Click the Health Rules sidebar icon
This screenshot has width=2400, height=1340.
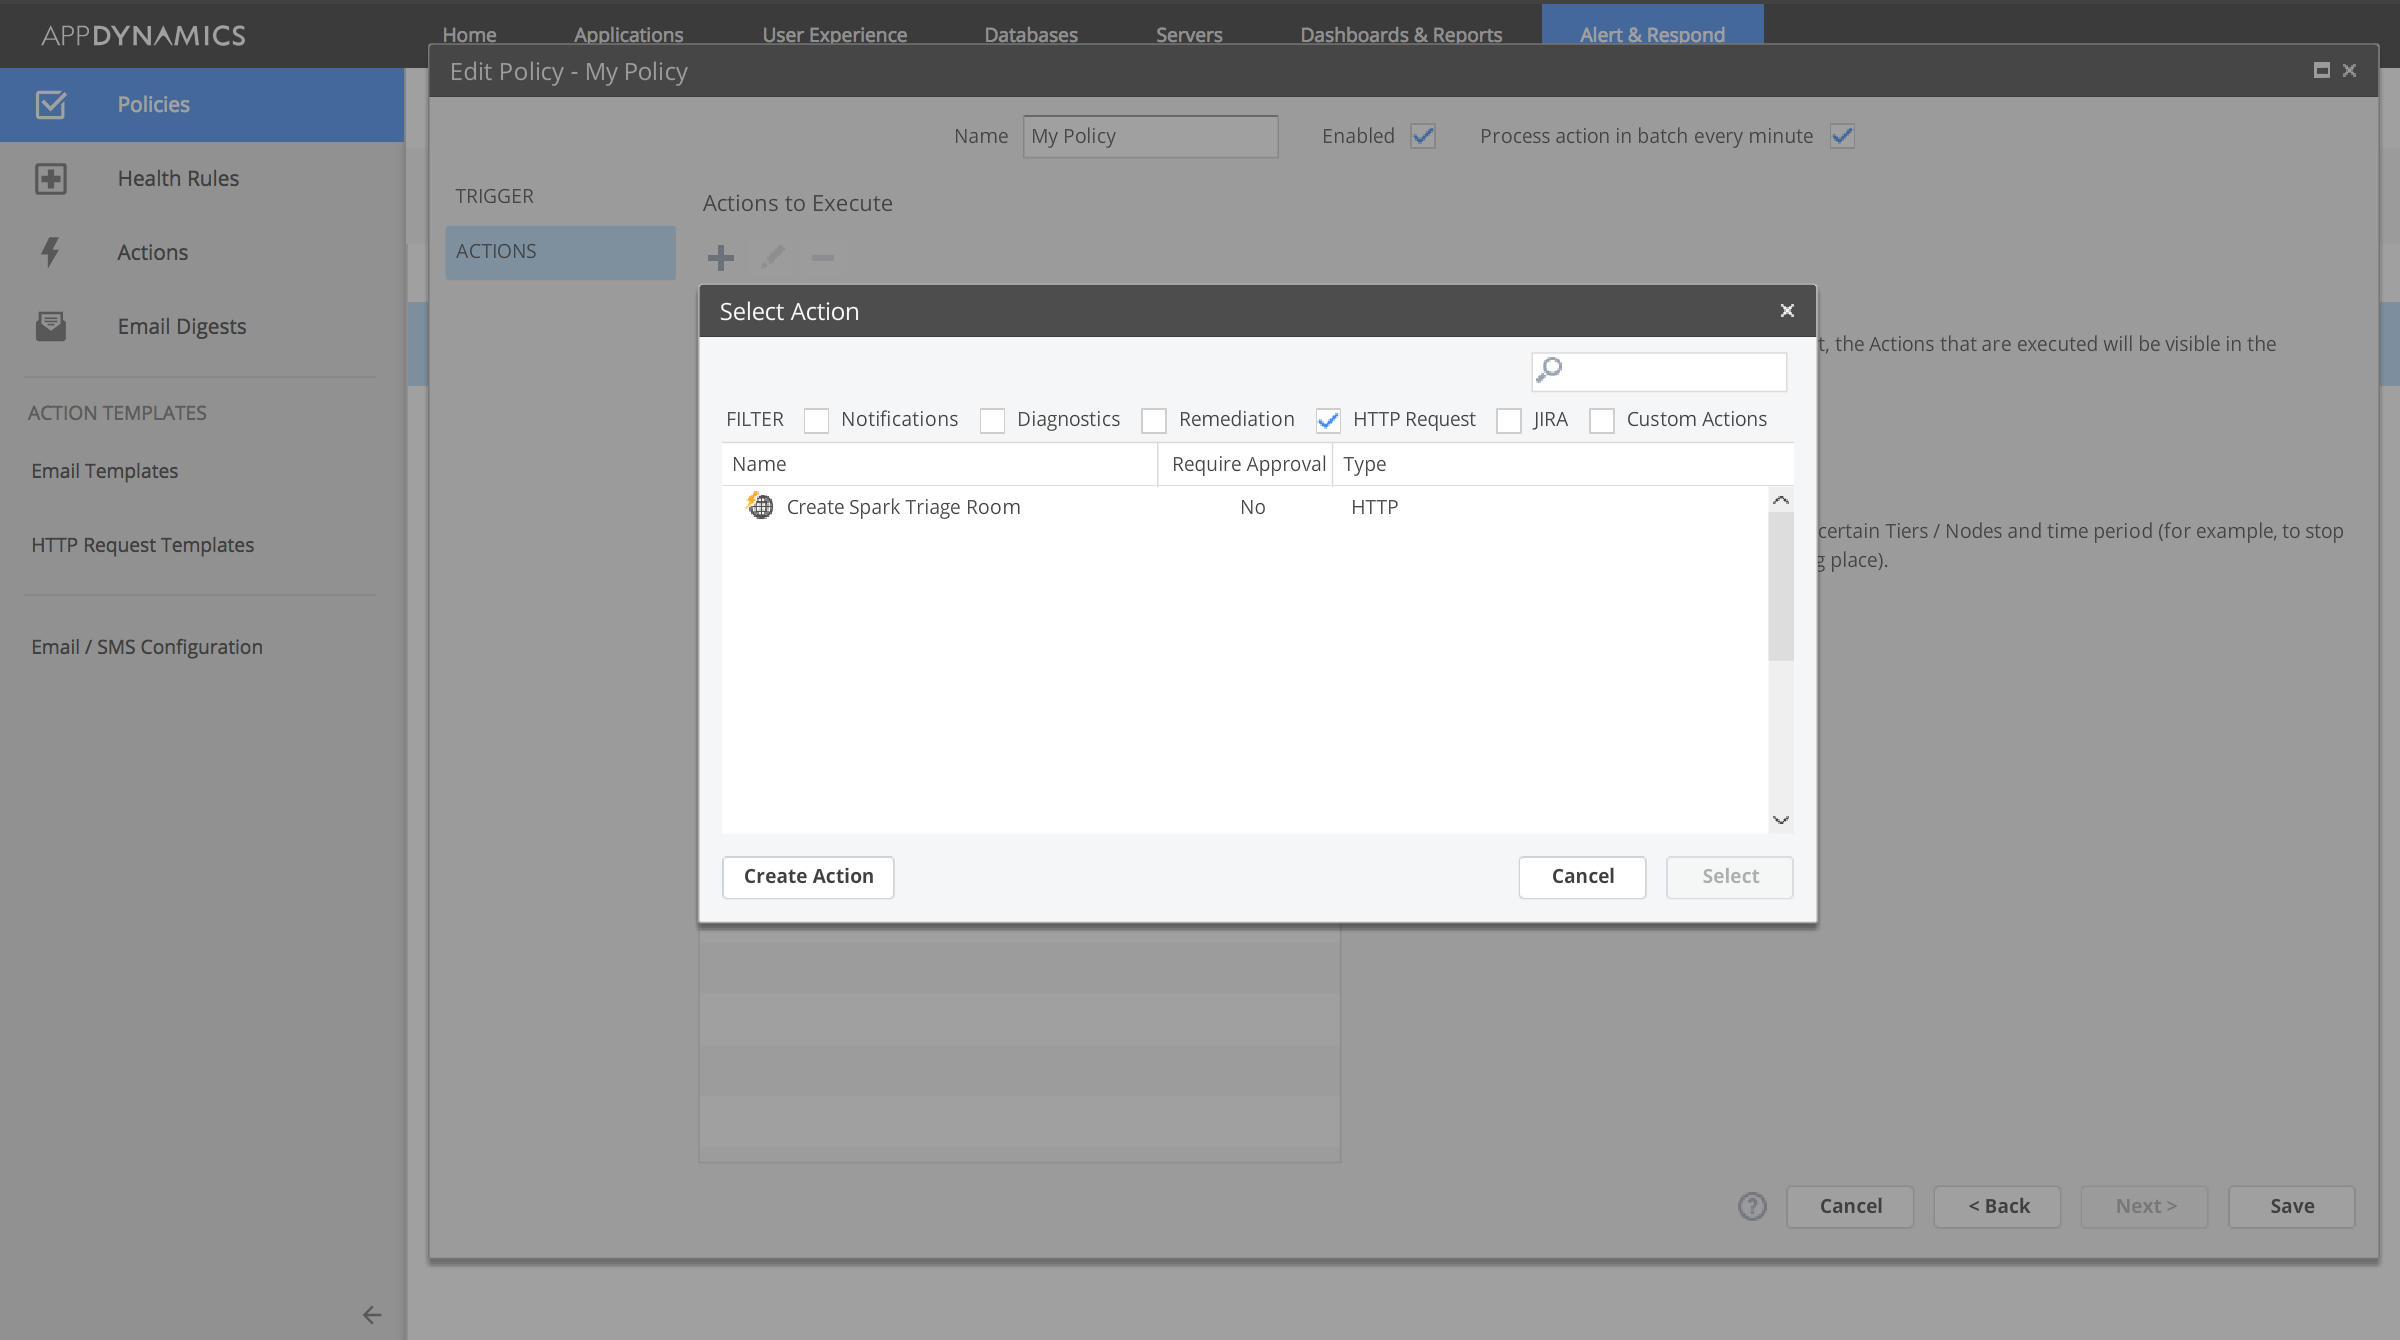51,178
